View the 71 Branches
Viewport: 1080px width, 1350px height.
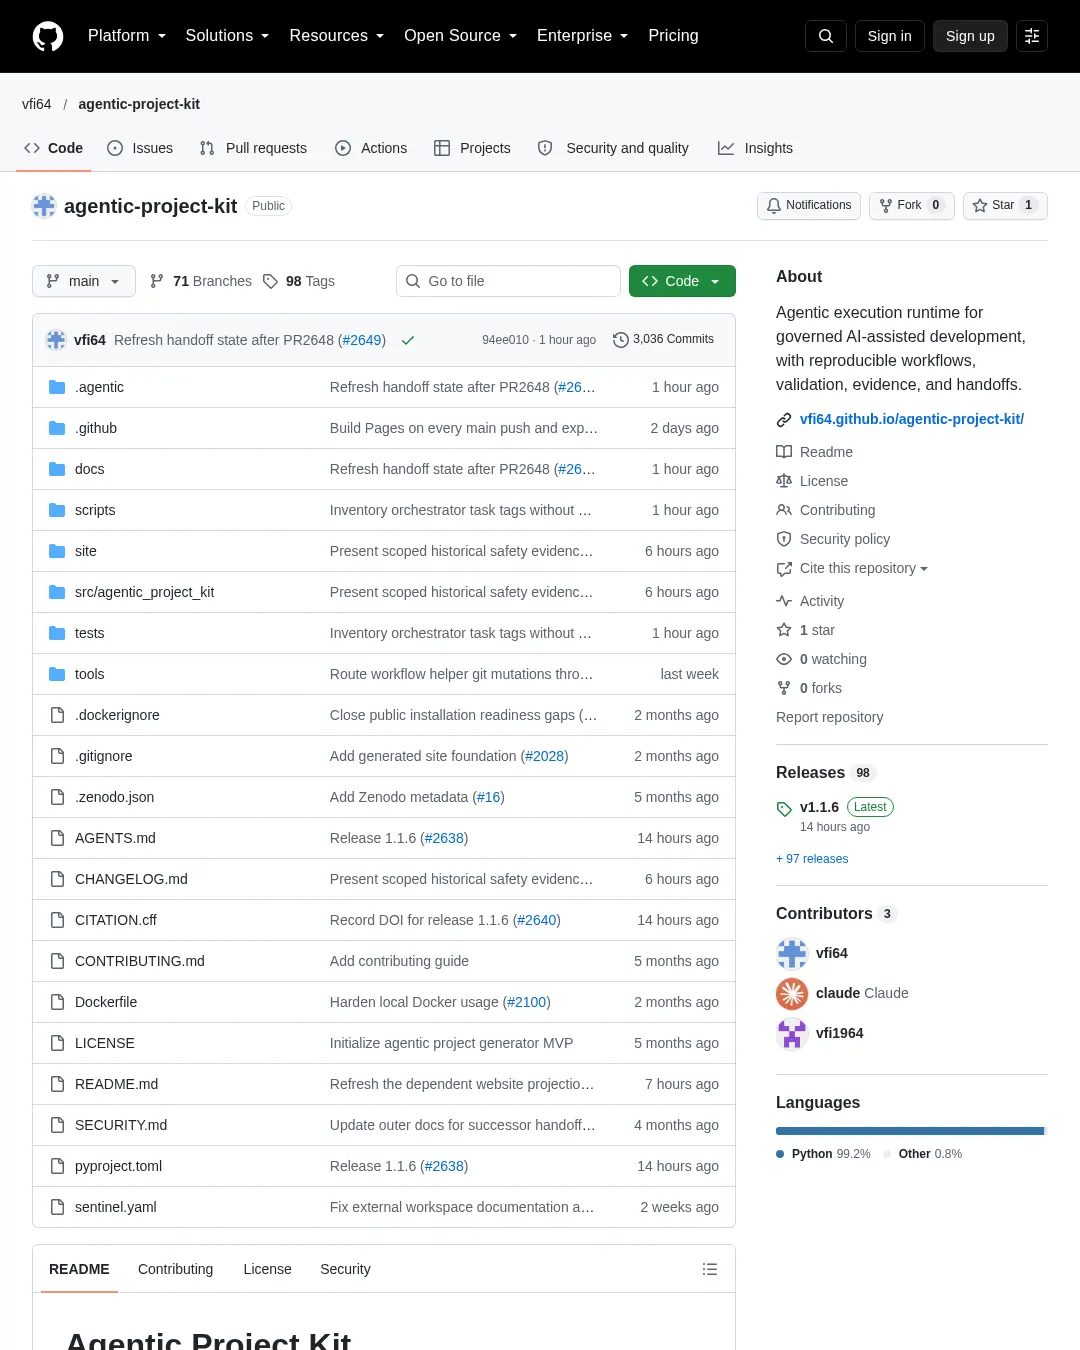(200, 281)
